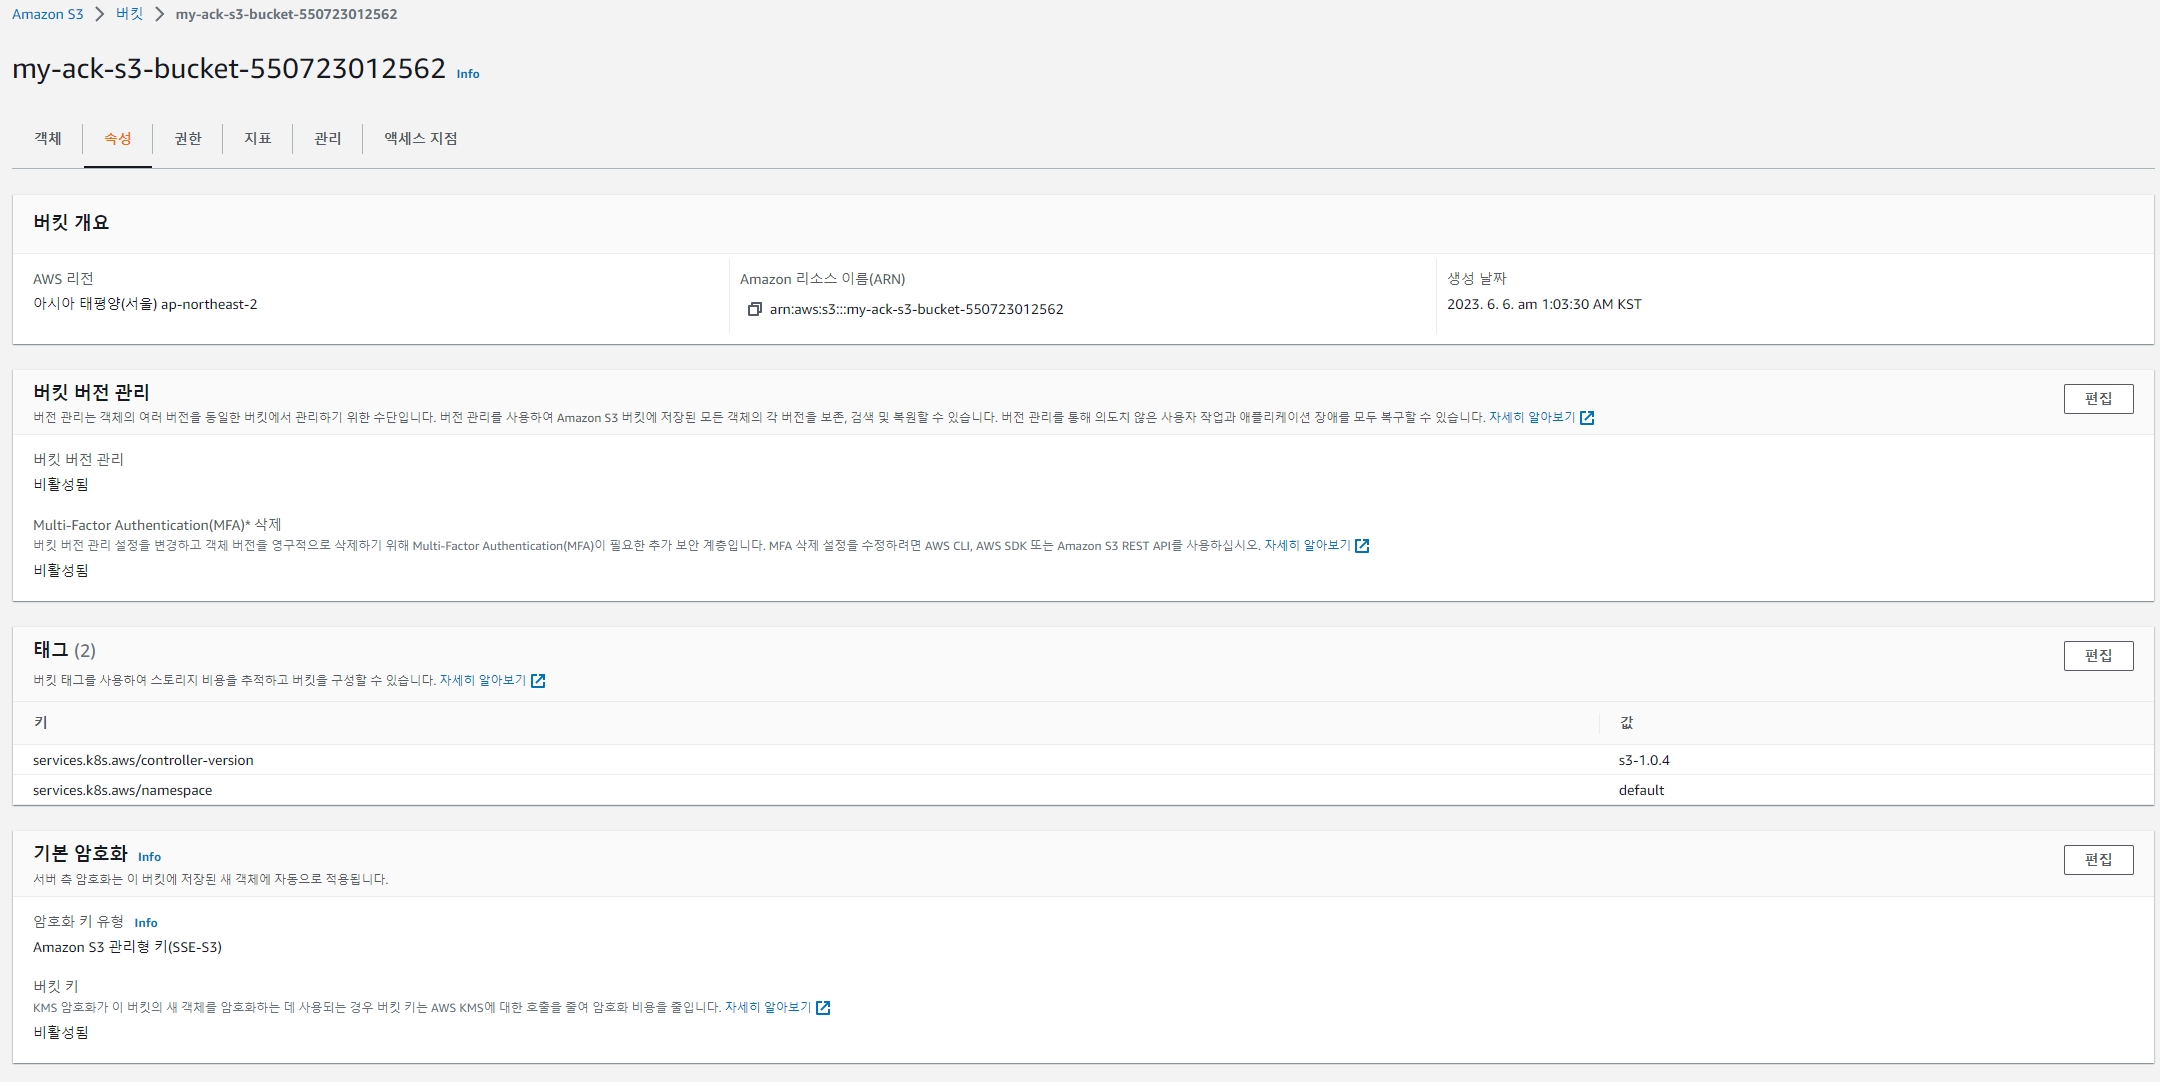The height and width of the screenshot is (1082, 2160).
Task: Open the 관리 tab
Action: [328, 138]
